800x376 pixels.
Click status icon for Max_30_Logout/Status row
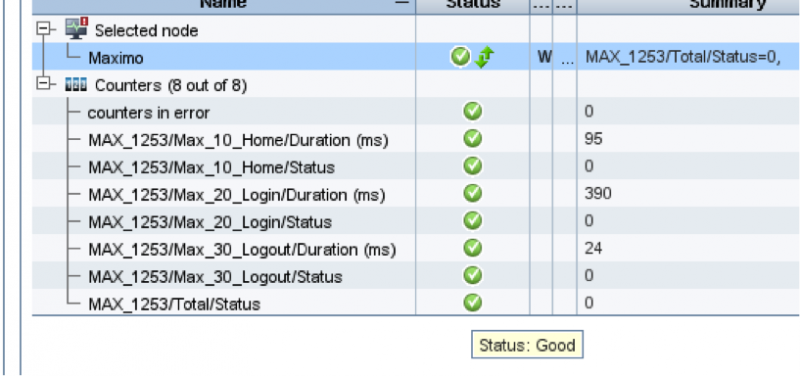pos(472,275)
